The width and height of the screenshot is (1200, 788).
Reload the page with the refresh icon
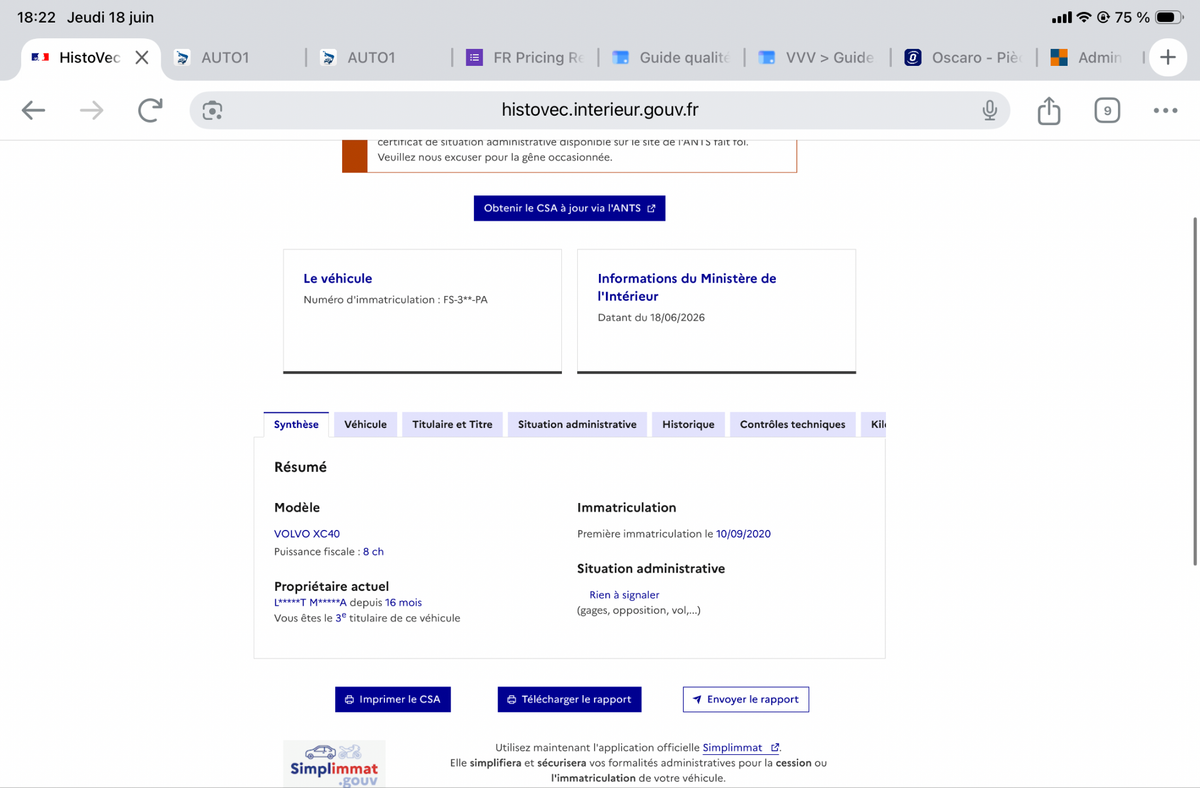coord(150,110)
